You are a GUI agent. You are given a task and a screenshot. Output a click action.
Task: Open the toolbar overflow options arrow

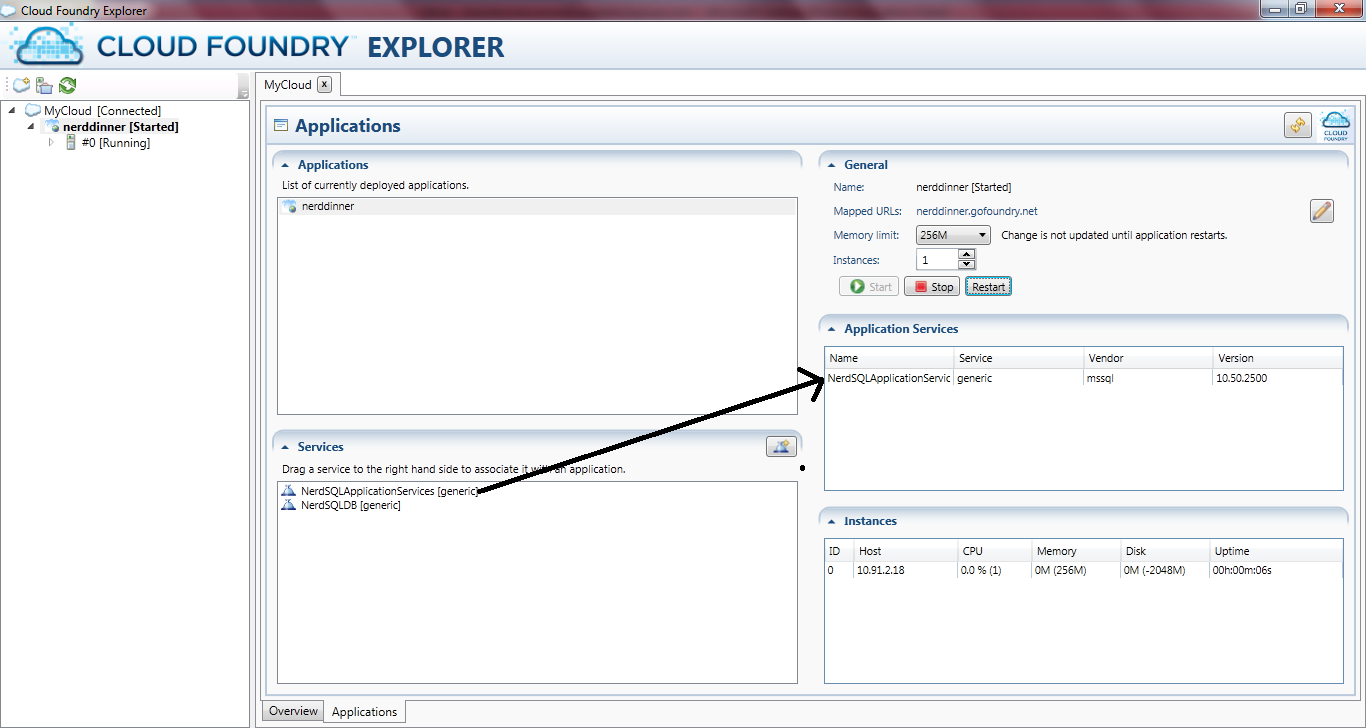(243, 87)
